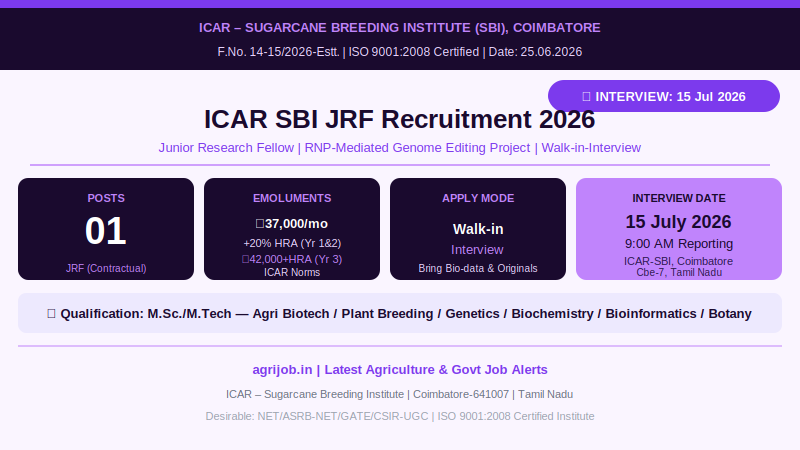Click the Walk-in text

click(478, 230)
